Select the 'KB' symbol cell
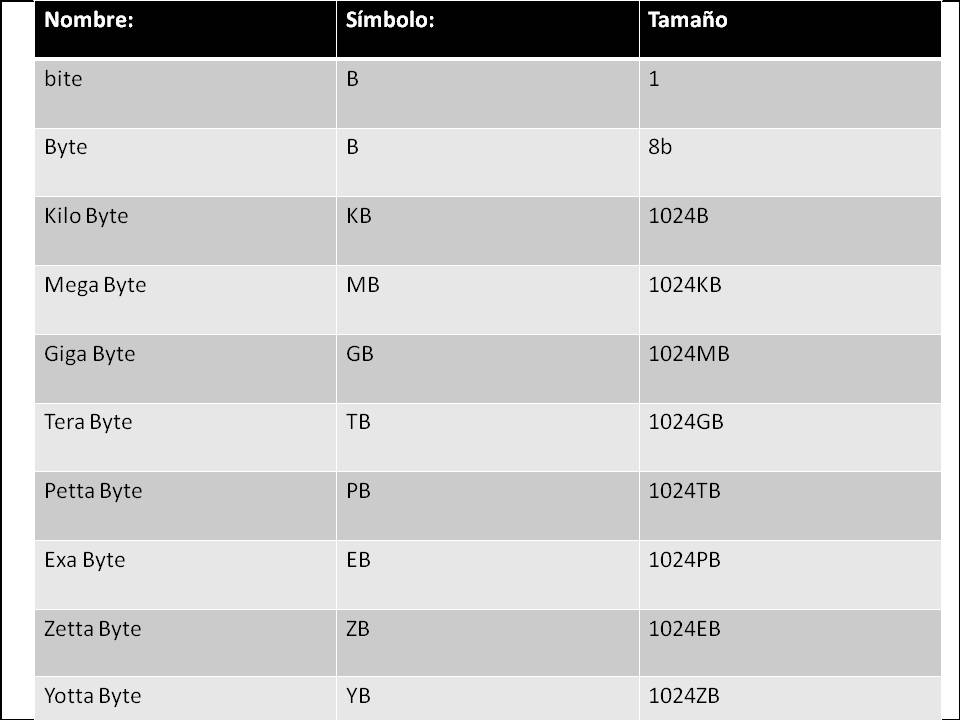Viewport: 960px width, 720px height. coord(358,216)
